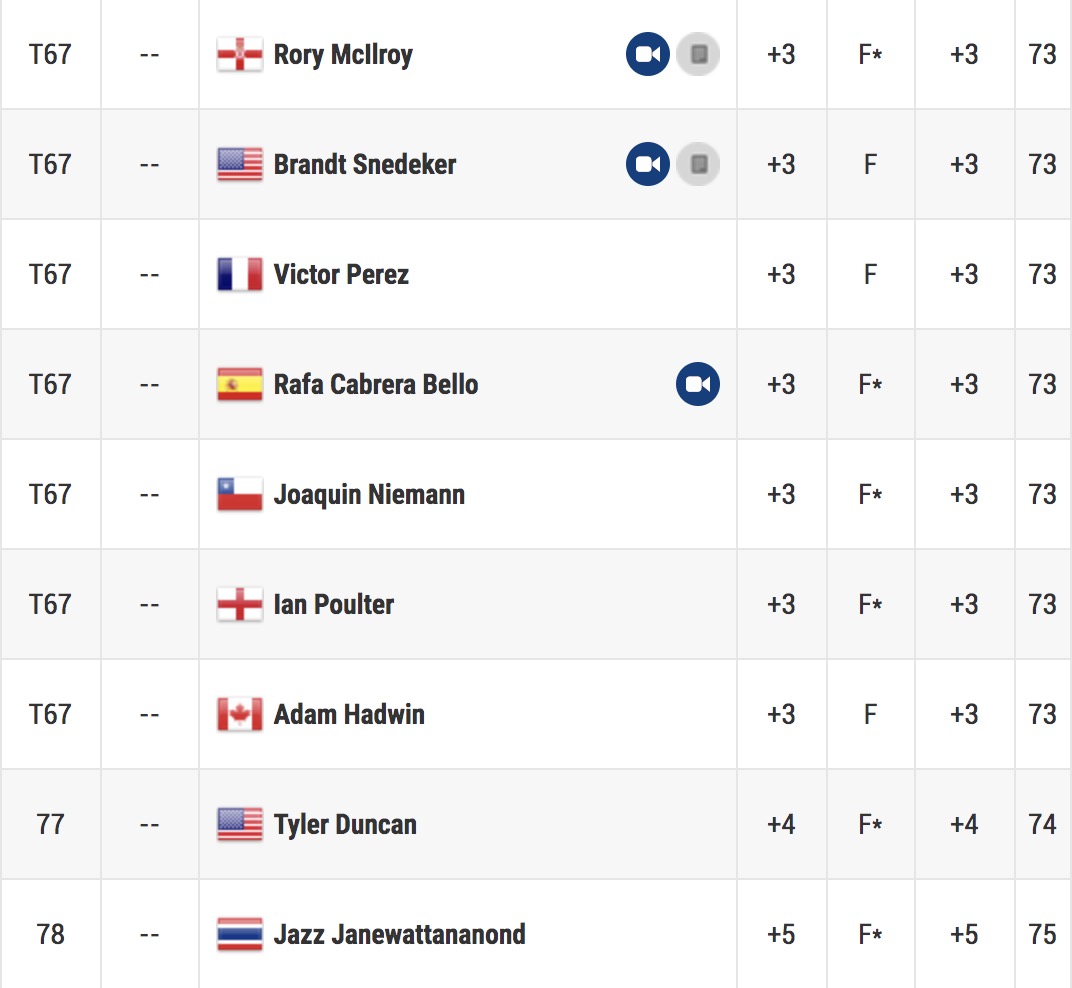
Task: Play Rafa Cabrera Bello's video icon
Action: tap(697, 384)
